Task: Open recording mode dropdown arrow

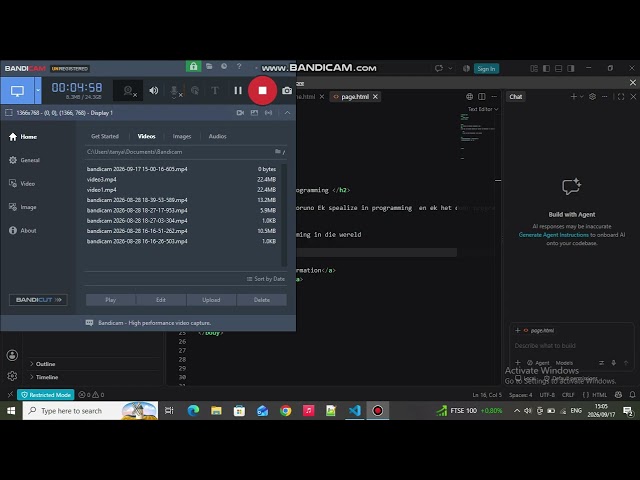Action: pos(38,91)
